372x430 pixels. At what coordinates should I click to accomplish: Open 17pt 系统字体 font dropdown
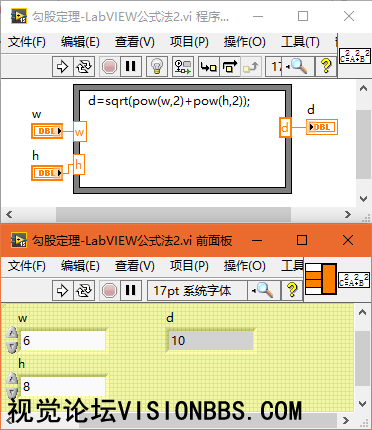click(x=197, y=291)
